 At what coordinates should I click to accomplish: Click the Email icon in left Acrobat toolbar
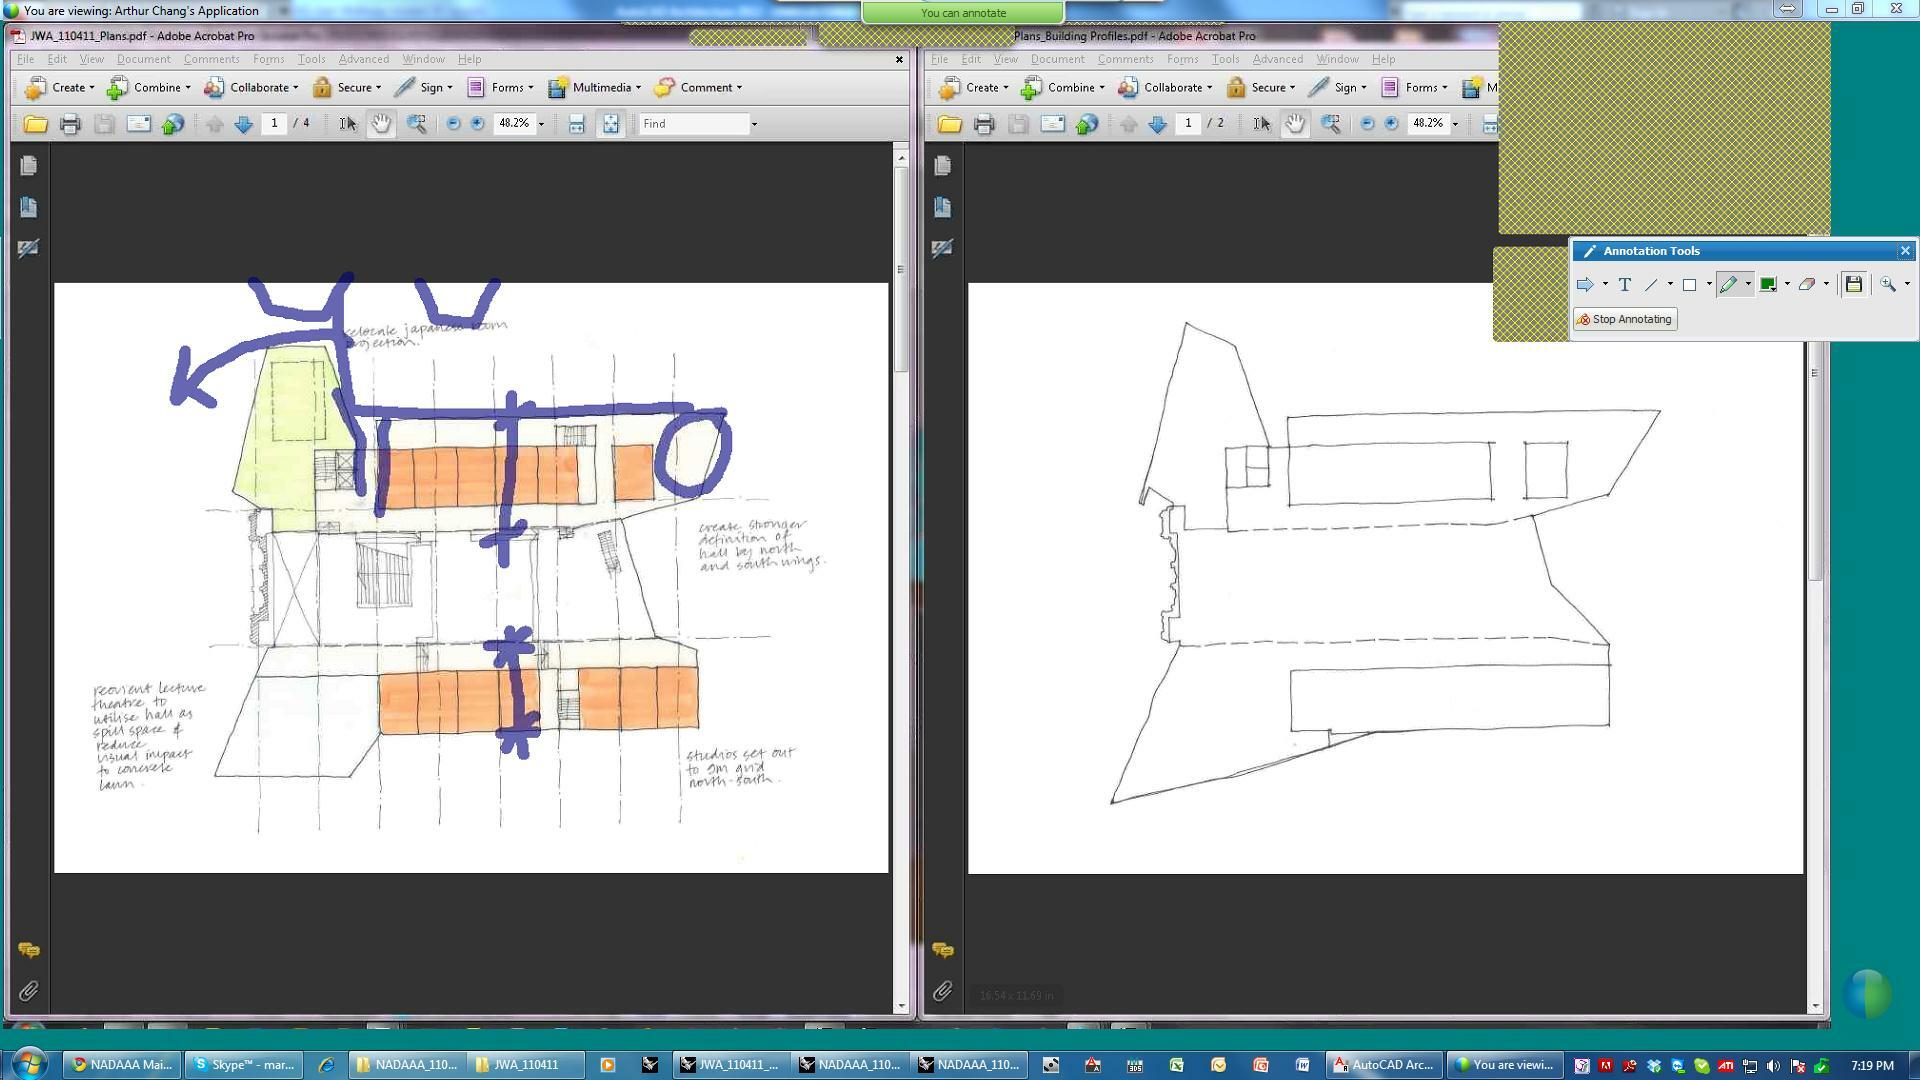pos(139,124)
